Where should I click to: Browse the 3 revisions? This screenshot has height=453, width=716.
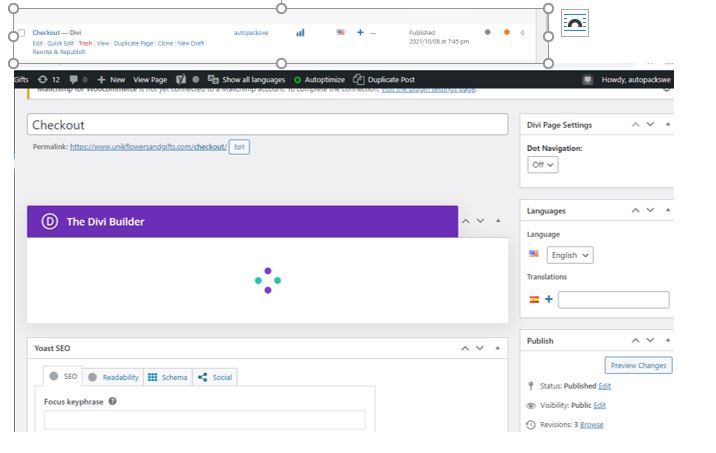click(591, 425)
